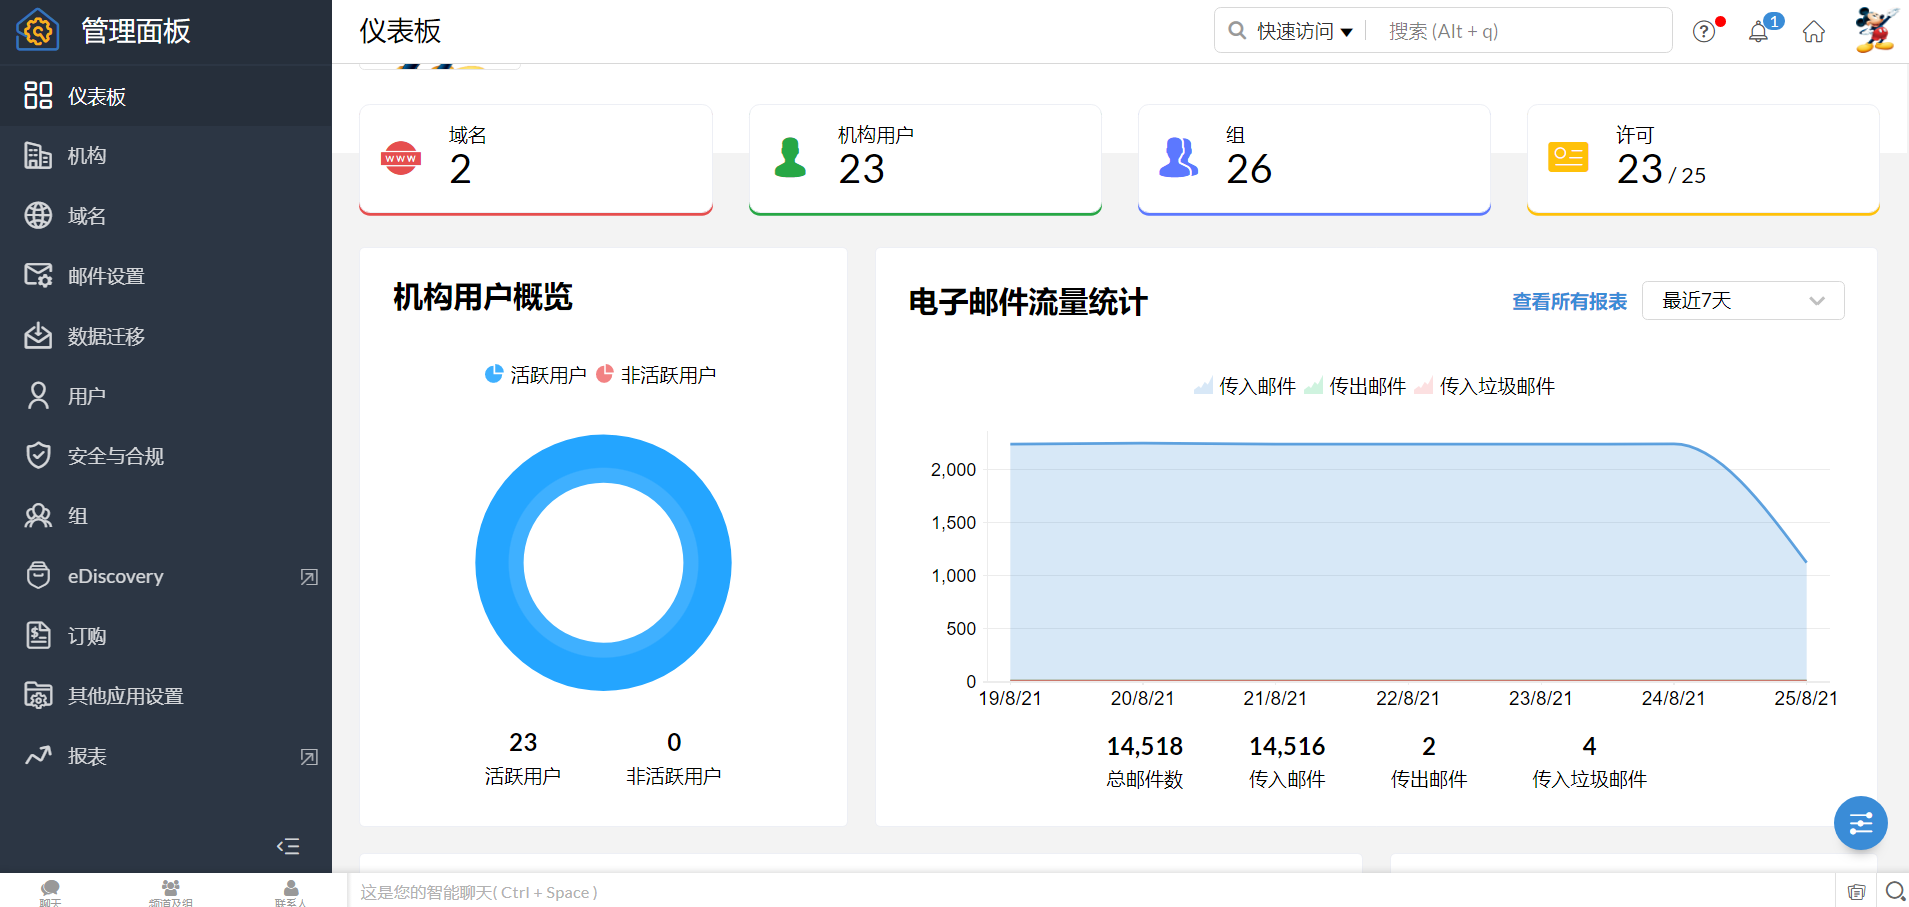Screen dimensions: 1909x907
Task: Collapse the left sidebar menu
Action: click(x=288, y=846)
